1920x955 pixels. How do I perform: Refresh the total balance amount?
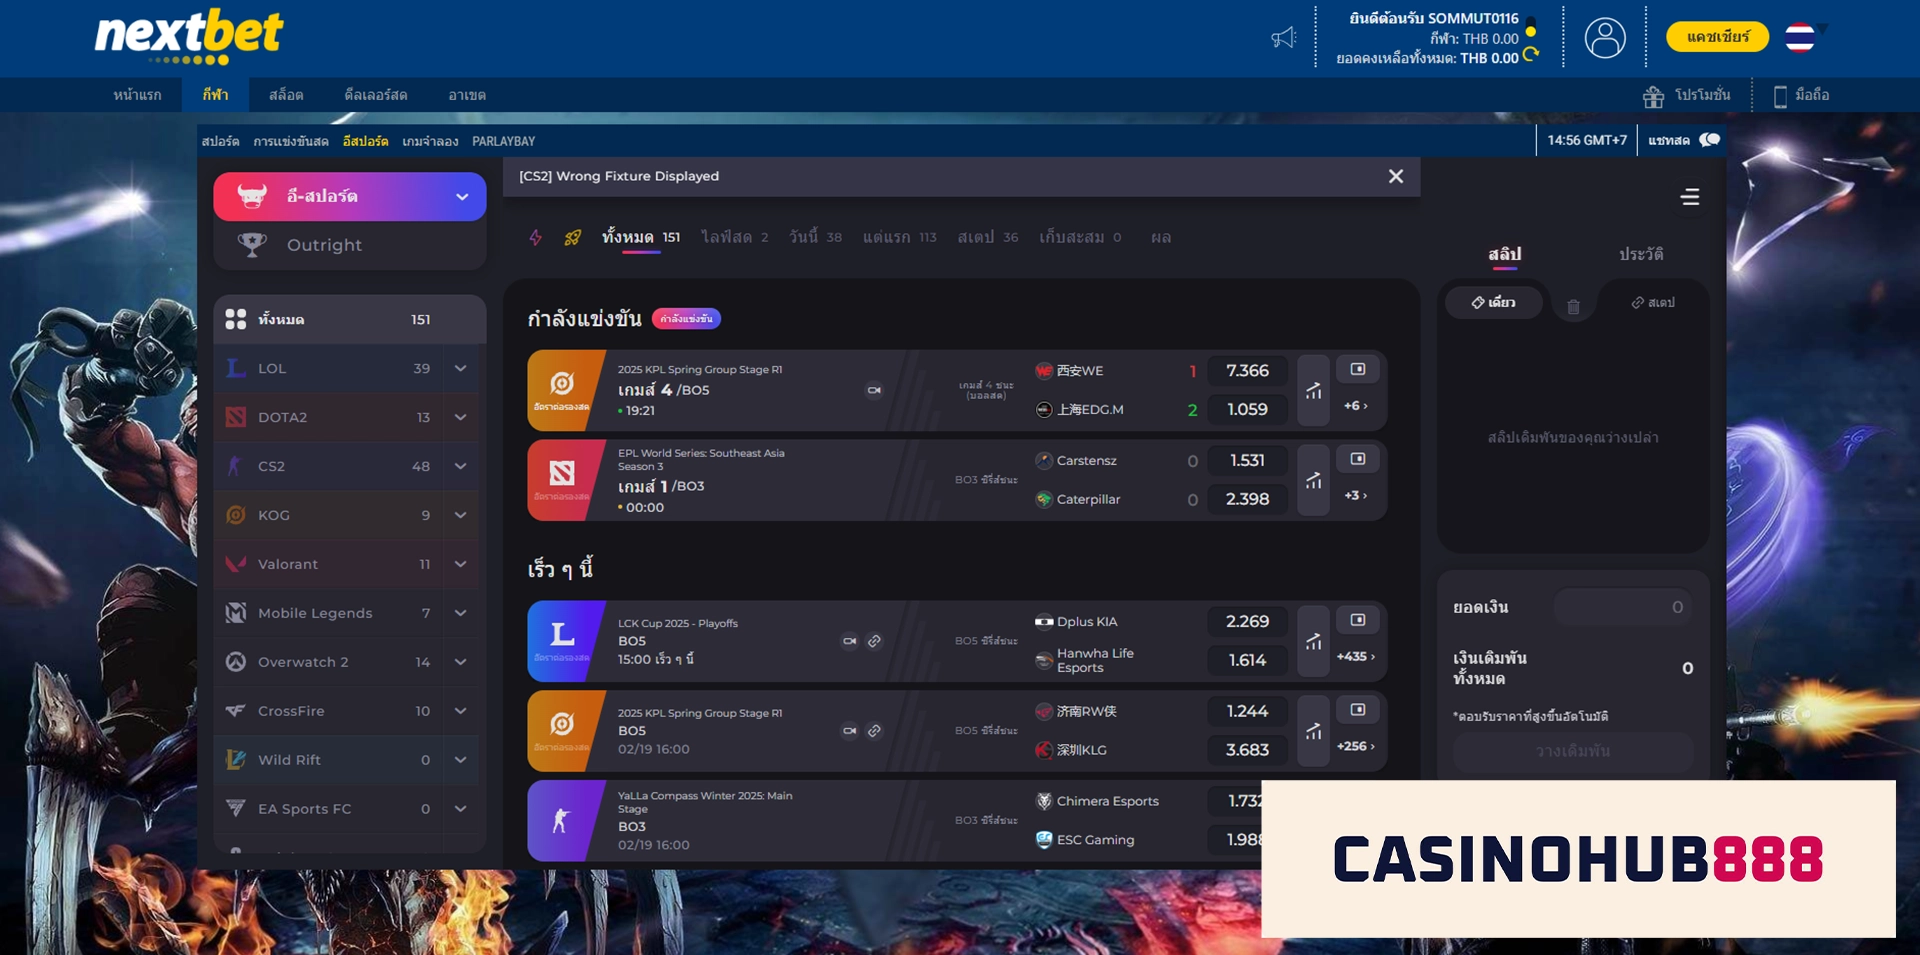pos(1530,55)
